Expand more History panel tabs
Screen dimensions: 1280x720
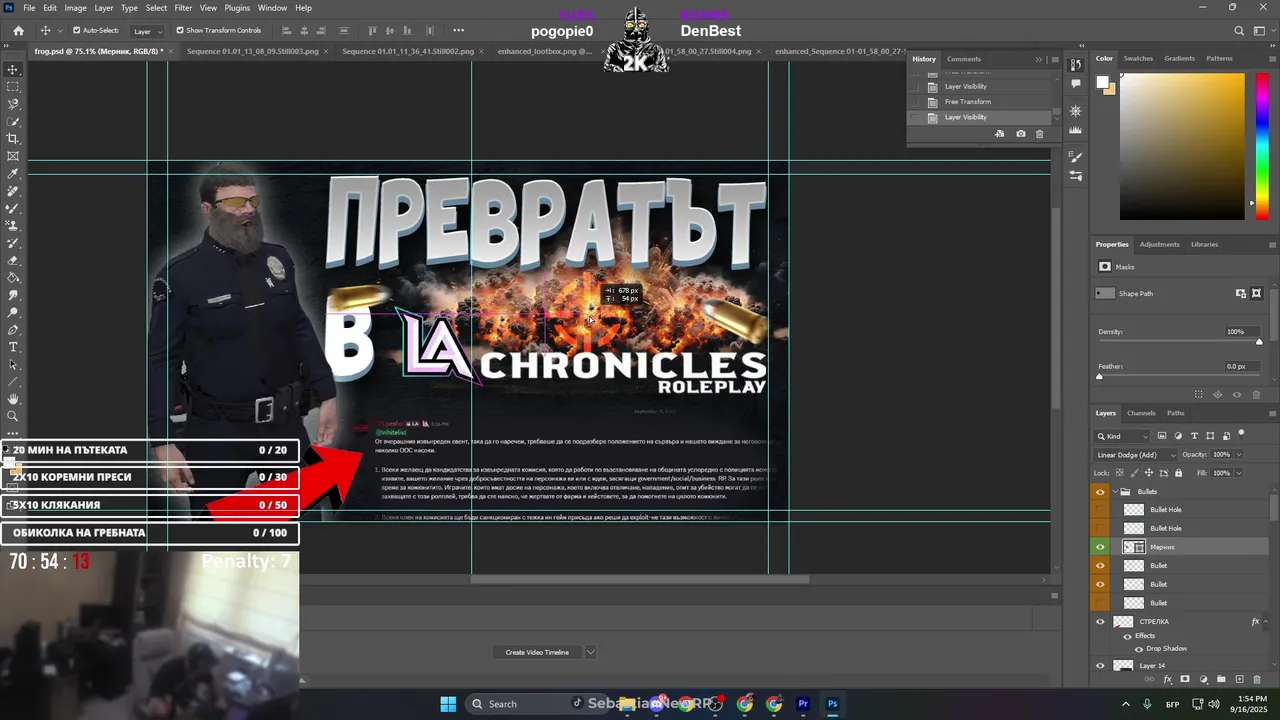pyautogui.click(x=1039, y=59)
